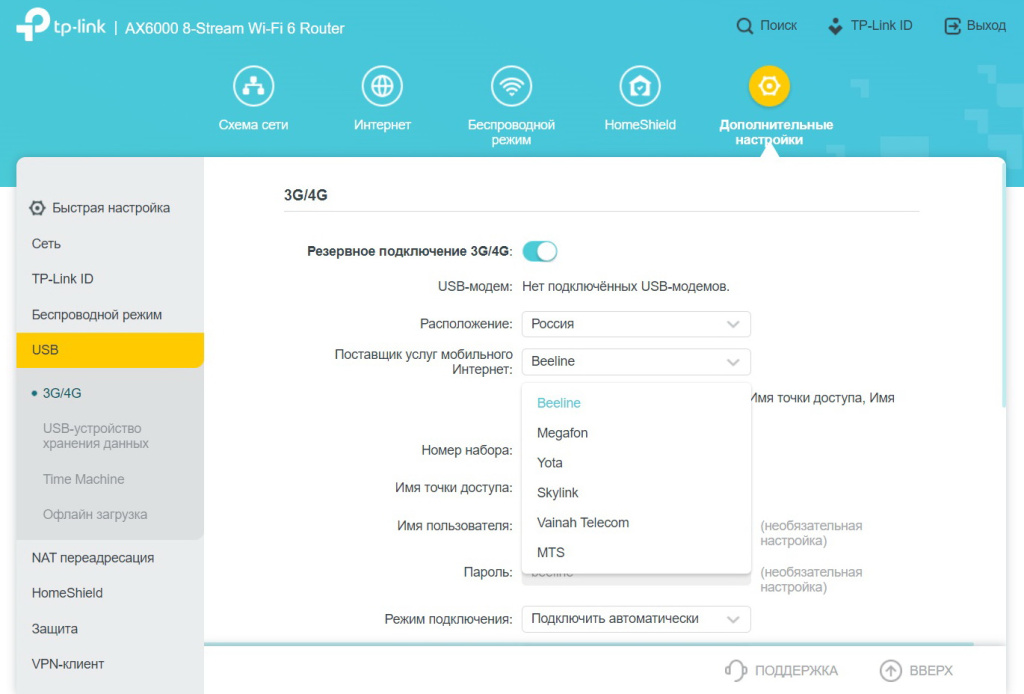
Task: Choose Beeline from the provider list
Action: pyautogui.click(x=636, y=403)
